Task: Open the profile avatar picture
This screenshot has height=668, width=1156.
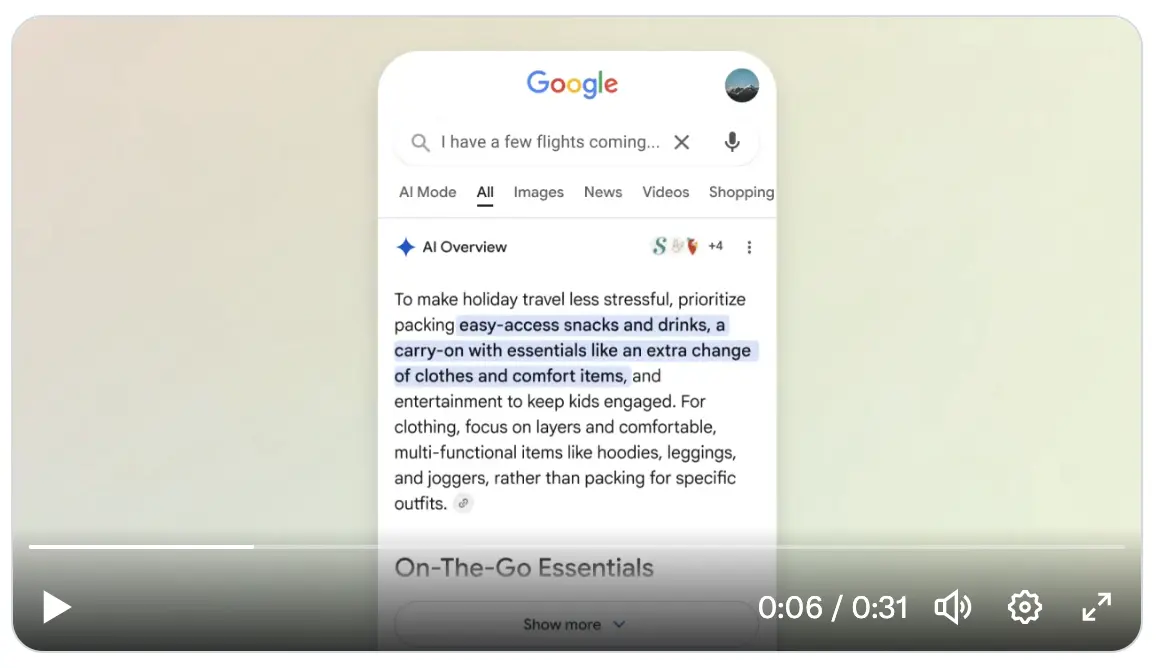Action: [742, 85]
